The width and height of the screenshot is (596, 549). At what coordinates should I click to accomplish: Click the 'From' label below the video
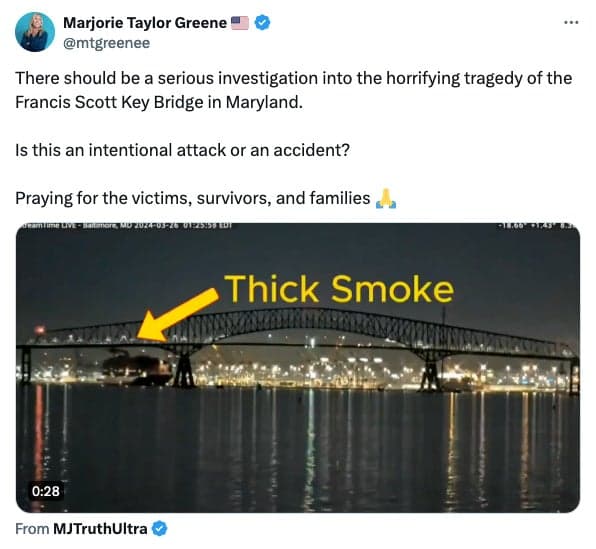coord(32,528)
